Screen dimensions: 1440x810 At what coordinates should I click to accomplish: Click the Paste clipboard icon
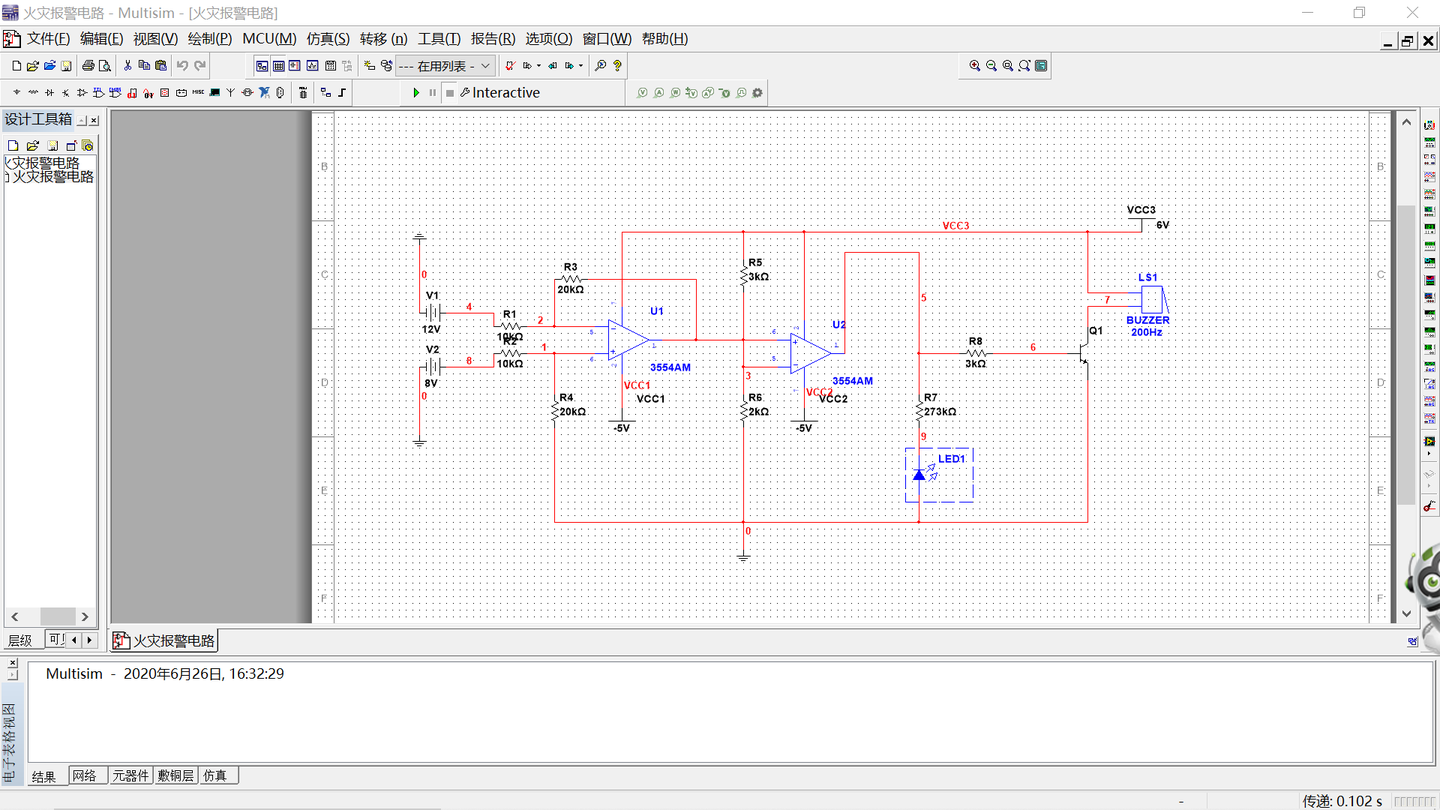(x=161, y=66)
